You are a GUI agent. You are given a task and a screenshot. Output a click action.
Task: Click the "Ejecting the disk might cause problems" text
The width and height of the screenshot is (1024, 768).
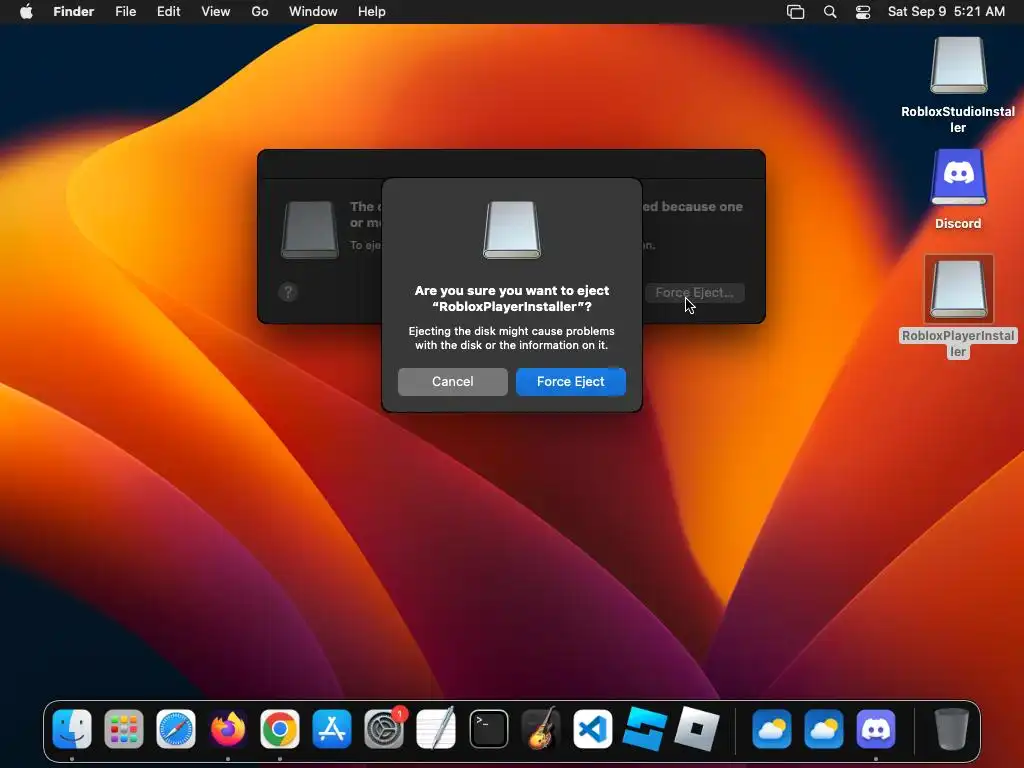(x=512, y=338)
